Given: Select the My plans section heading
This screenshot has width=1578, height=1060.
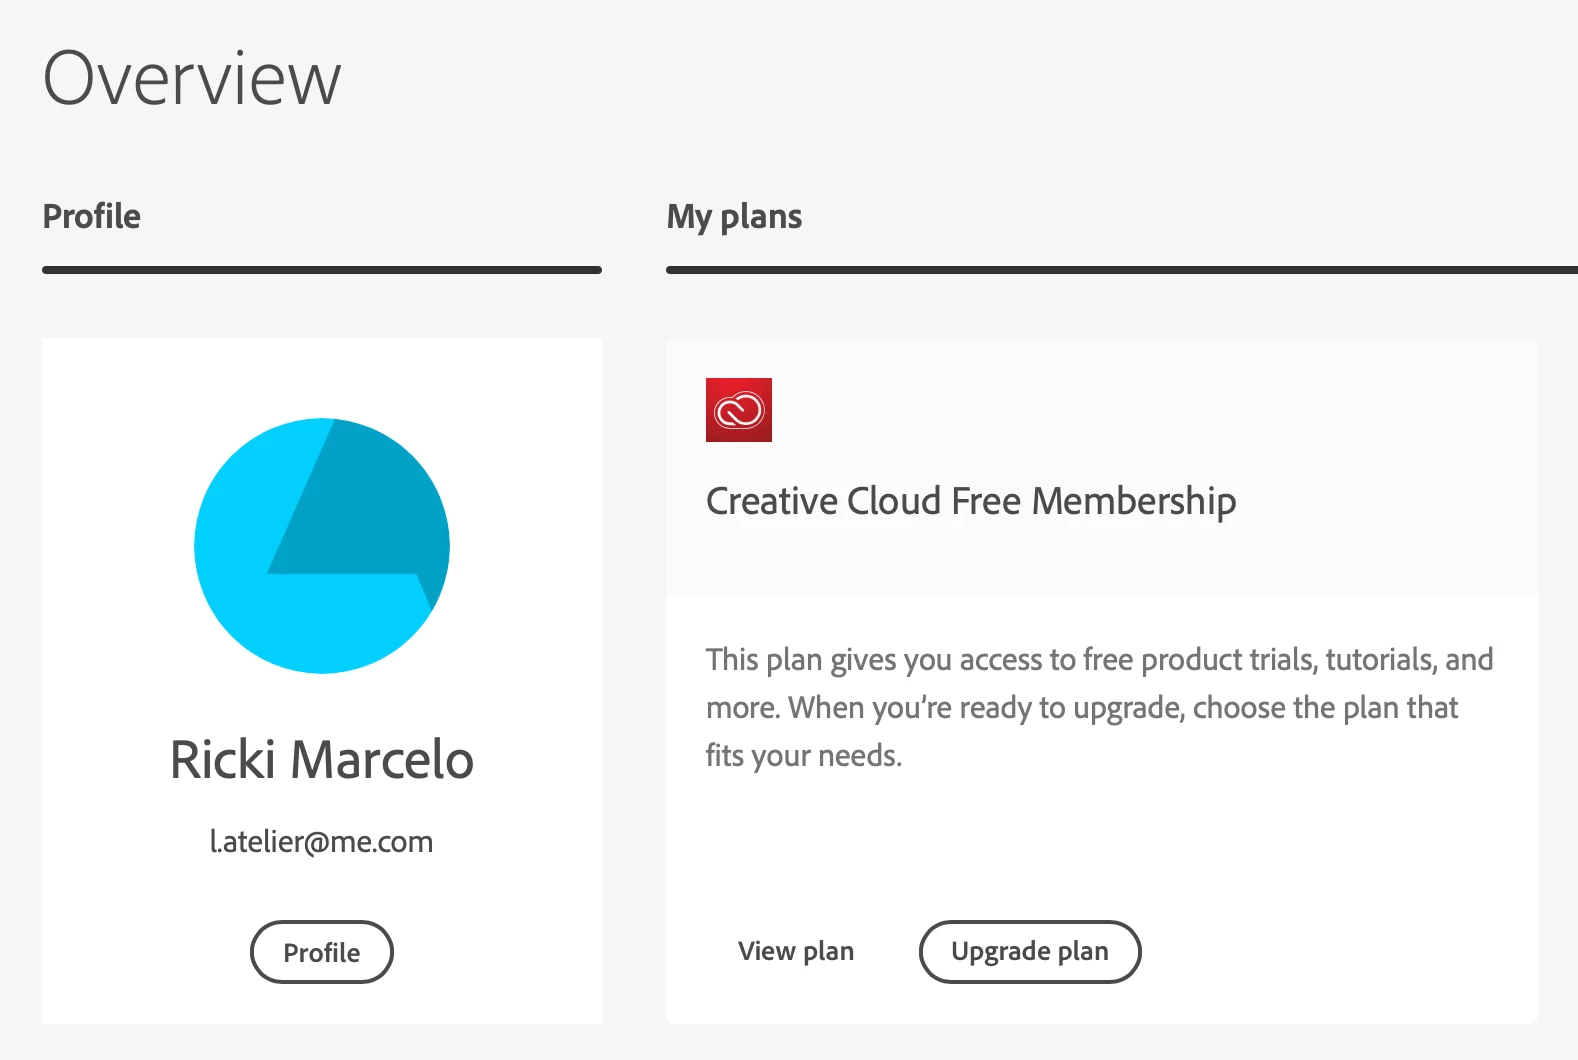Looking at the screenshot, I should tap(734, 216).
